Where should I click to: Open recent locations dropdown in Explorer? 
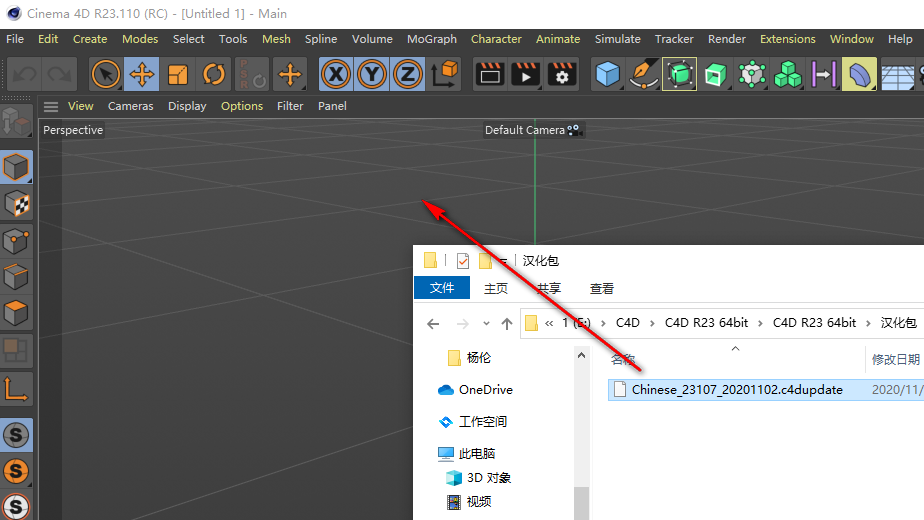(x=485, y=324)
